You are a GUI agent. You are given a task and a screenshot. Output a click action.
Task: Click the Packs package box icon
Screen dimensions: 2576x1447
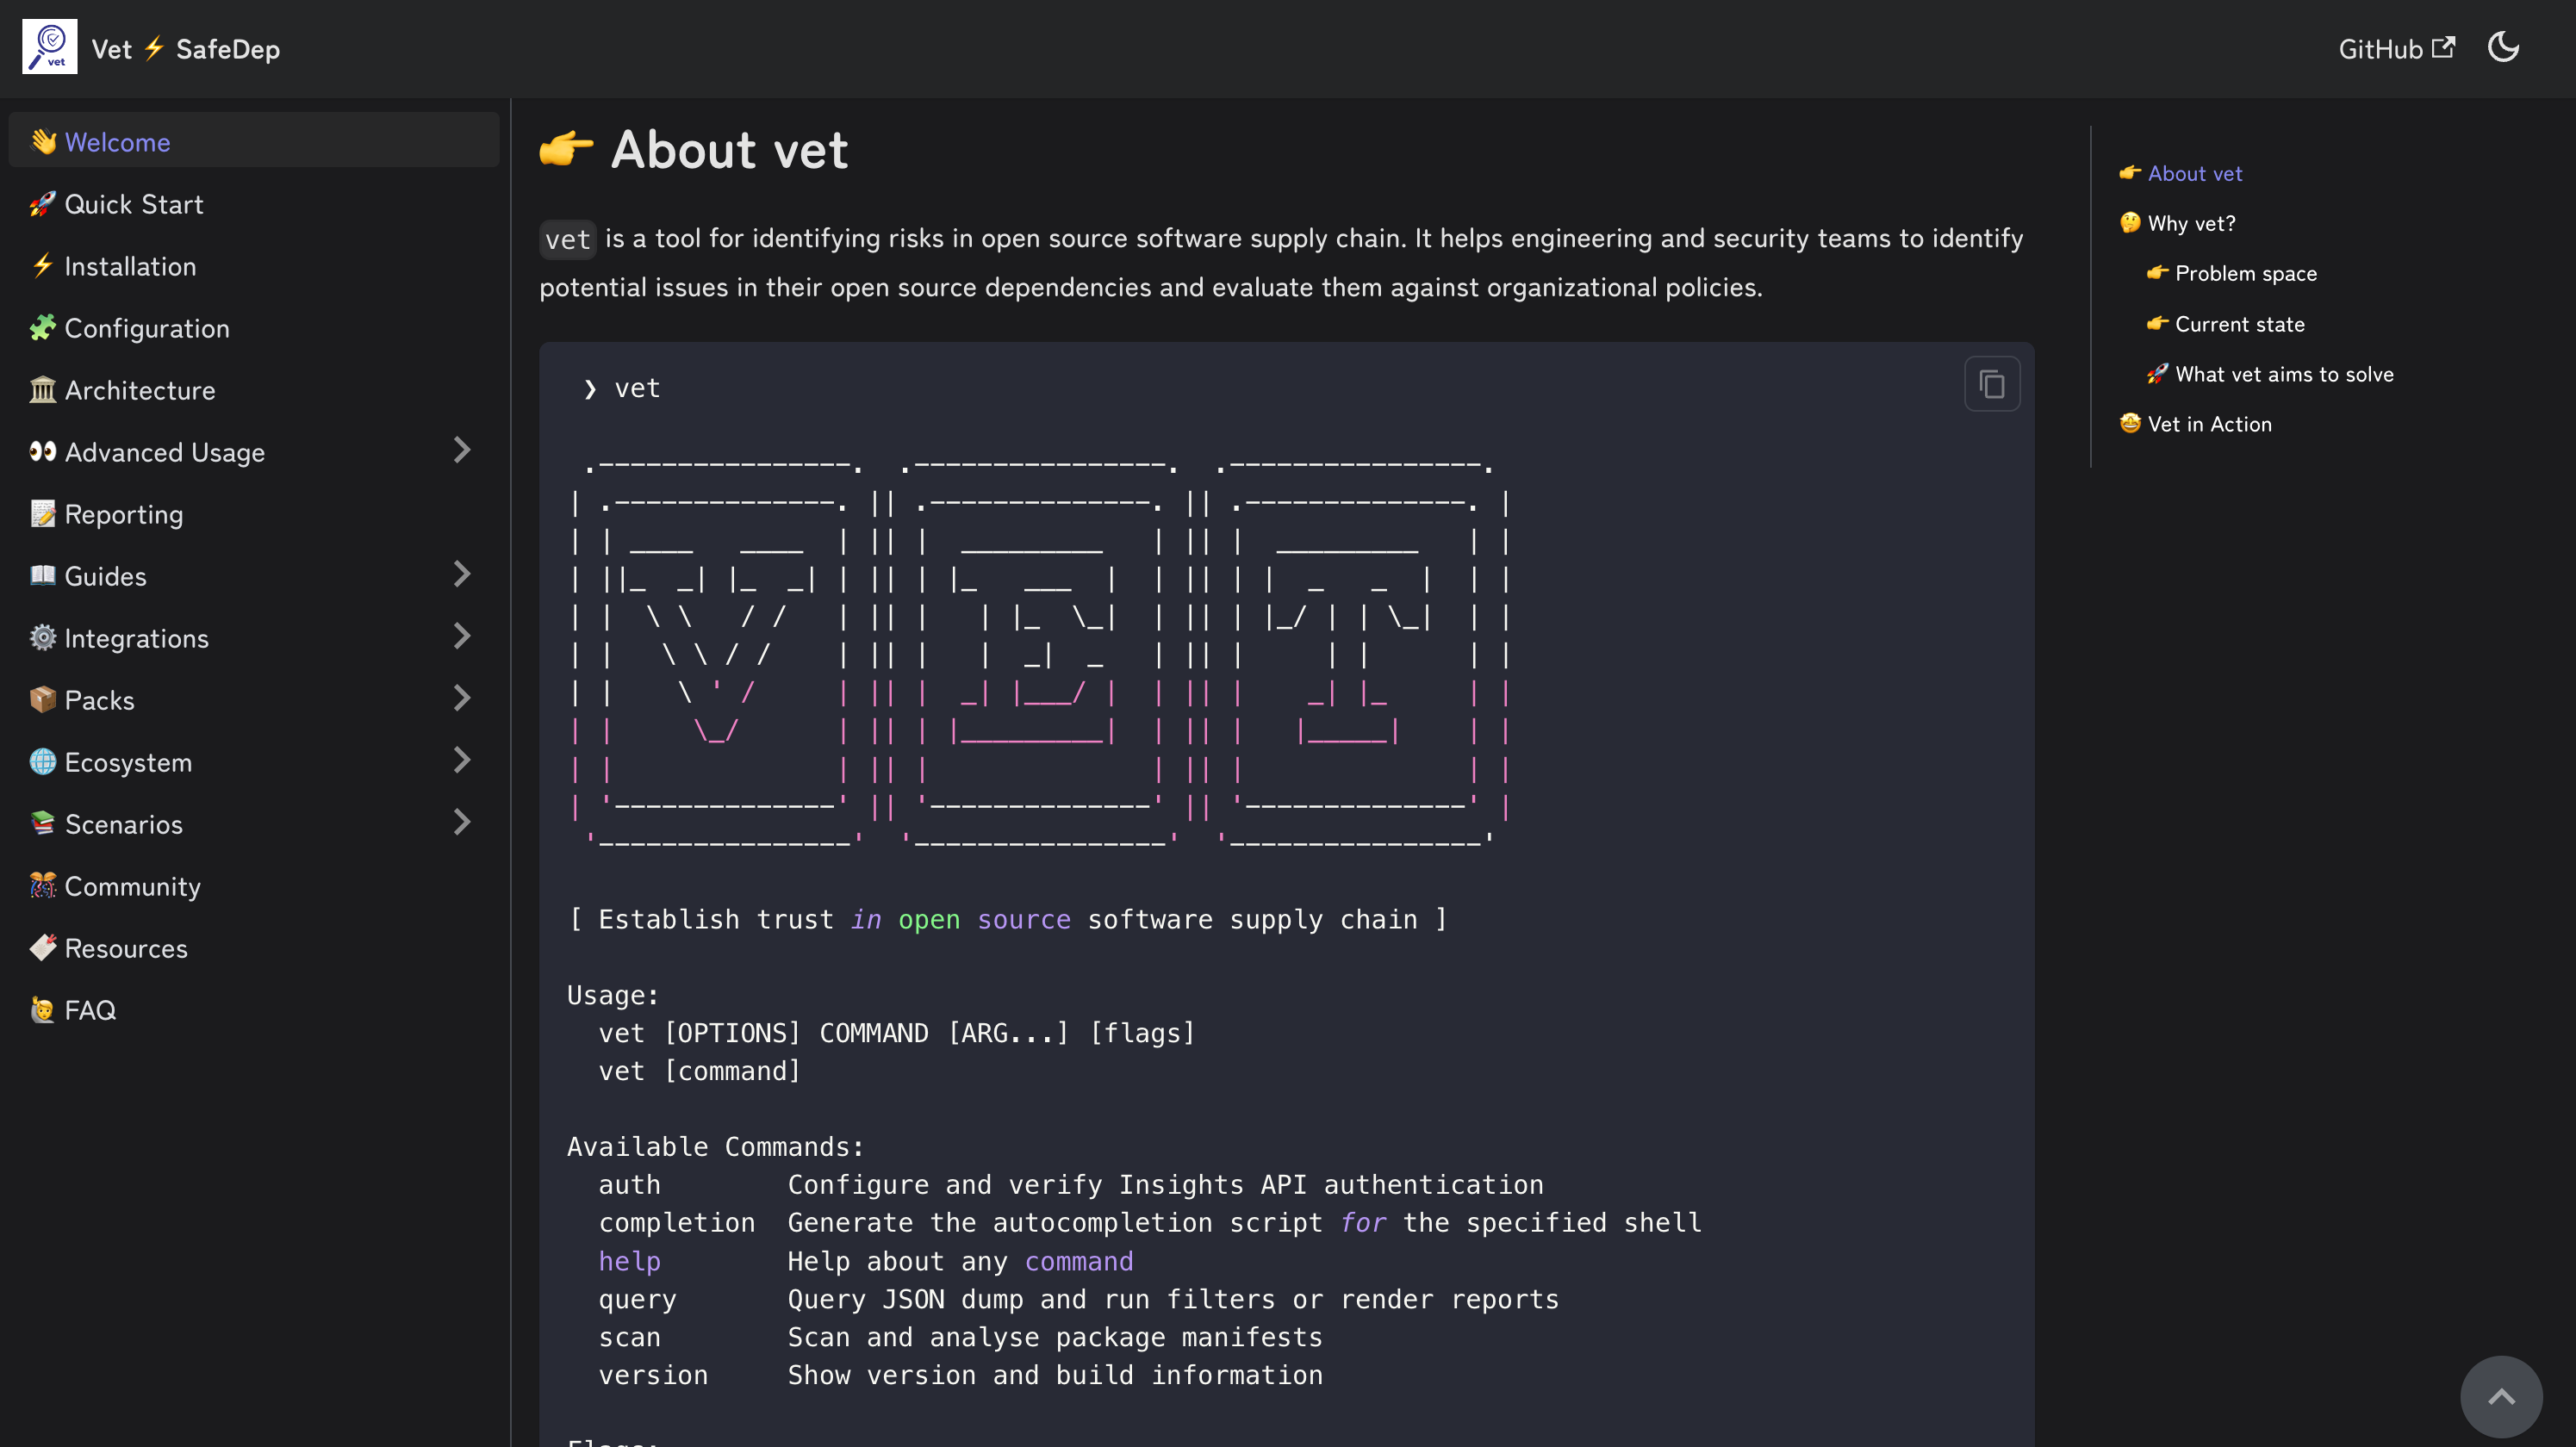pyautogui.click(x=43, y=700)
